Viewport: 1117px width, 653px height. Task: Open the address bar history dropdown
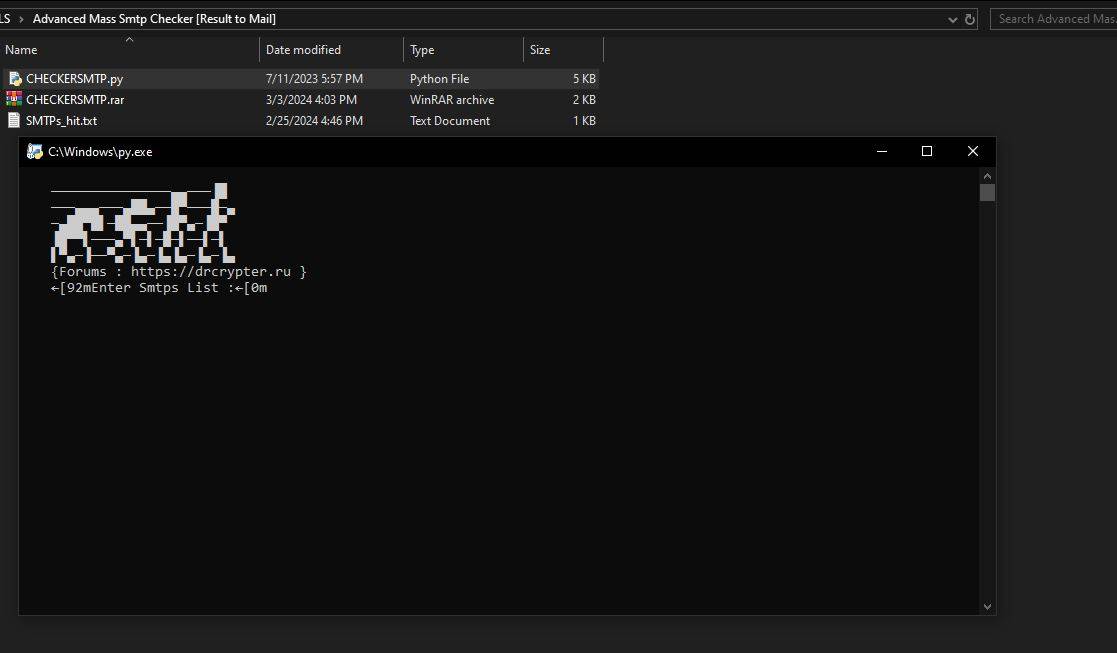952,20
